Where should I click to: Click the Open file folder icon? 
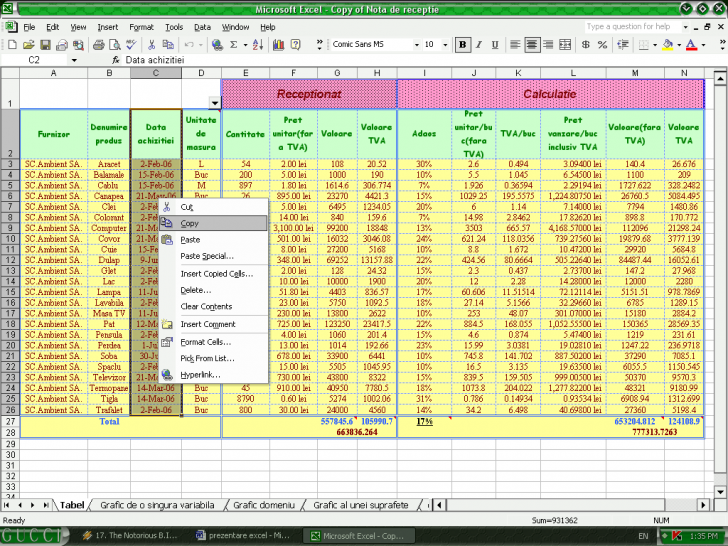coord(28,45)
